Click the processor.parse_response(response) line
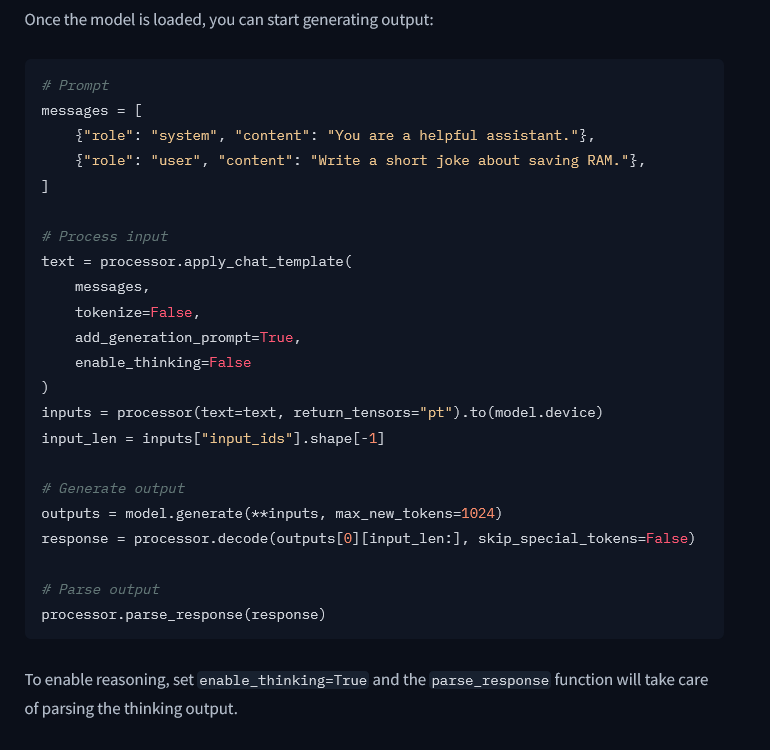 coord(183,615)
